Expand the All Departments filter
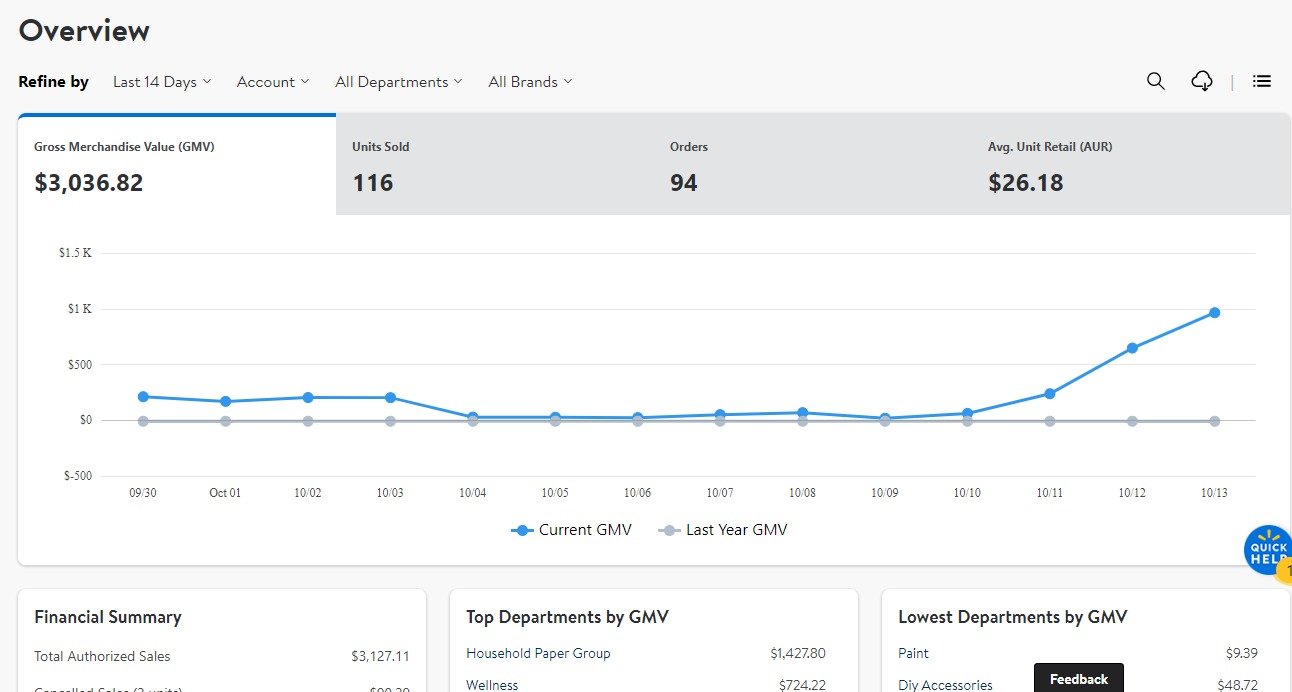This screenshot has height=692, width=1292. point(398,82)
